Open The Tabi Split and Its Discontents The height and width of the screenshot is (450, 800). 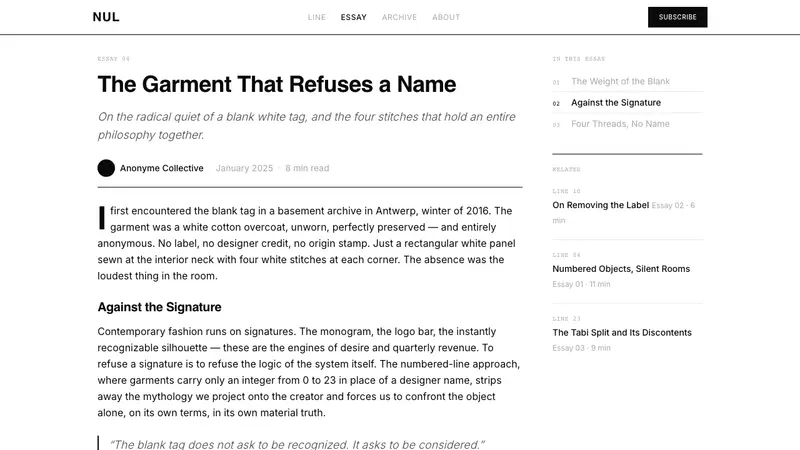click(x=622, y=333)
